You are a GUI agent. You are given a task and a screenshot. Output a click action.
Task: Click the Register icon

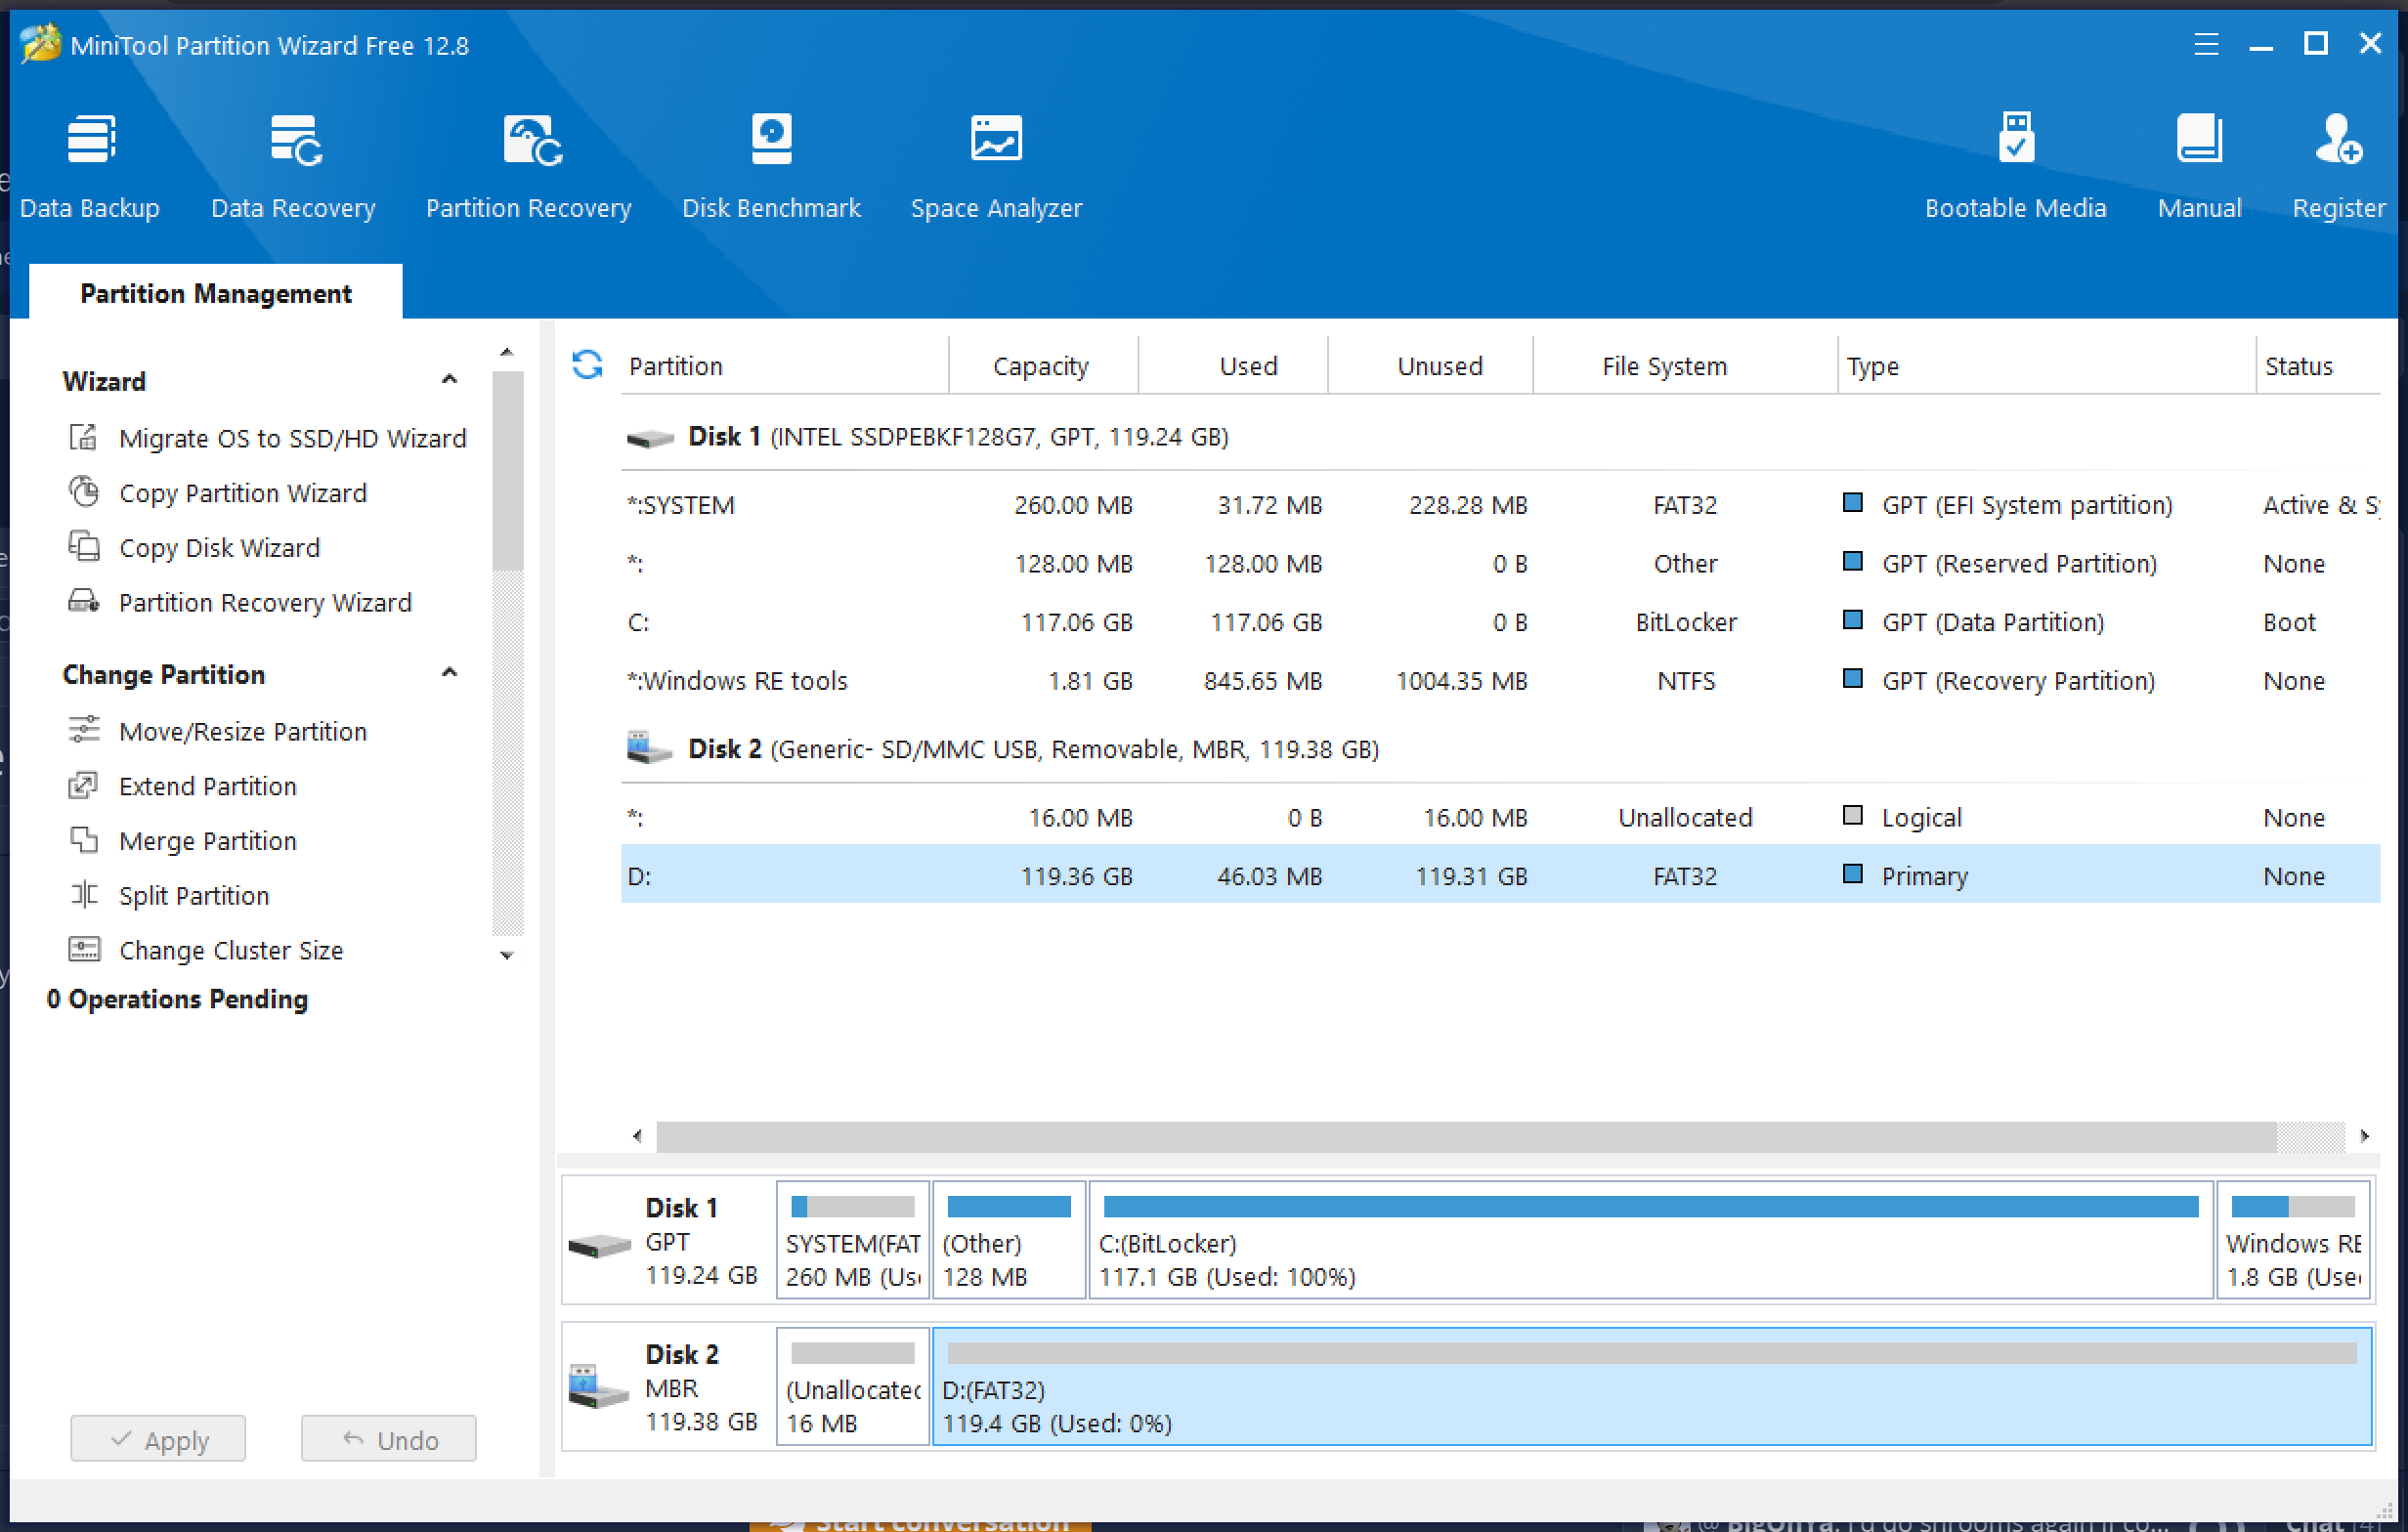[x=2338, y=138]
